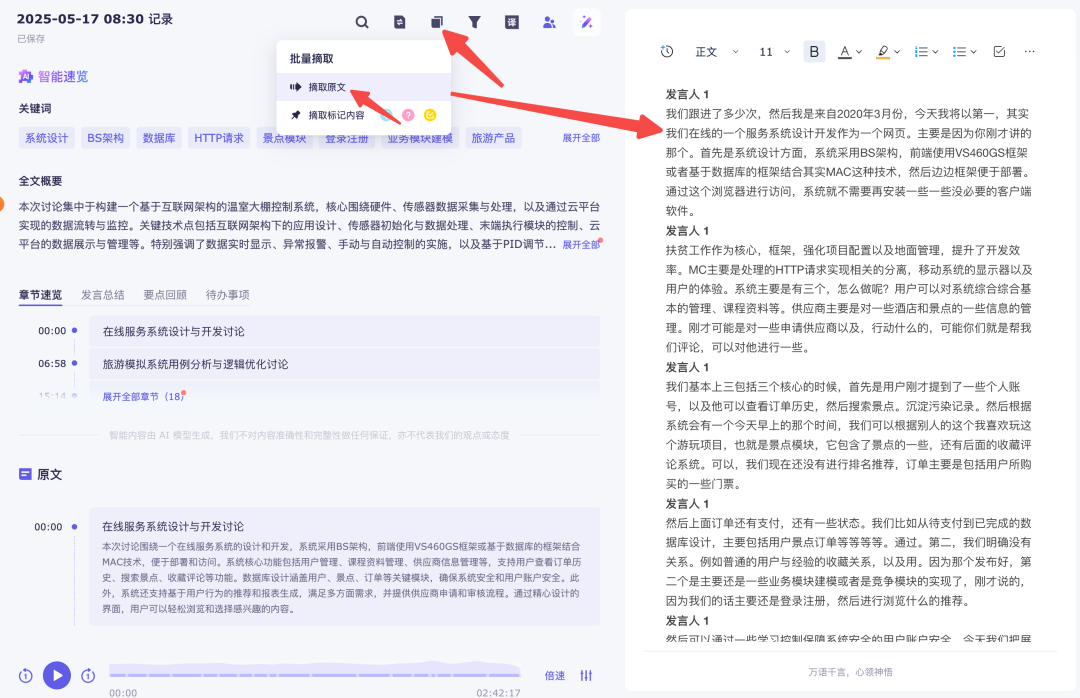Expand all keywords via 展开全部 beside 旅游产品
Screen dimensions: 1080x698
[581, 138]
